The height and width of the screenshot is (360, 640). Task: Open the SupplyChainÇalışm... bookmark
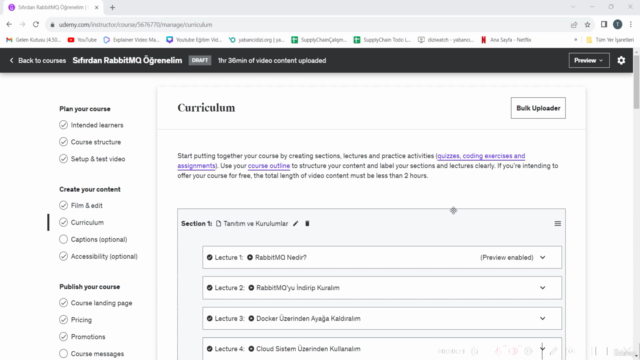pyautogui.click(x=319, y=40)
